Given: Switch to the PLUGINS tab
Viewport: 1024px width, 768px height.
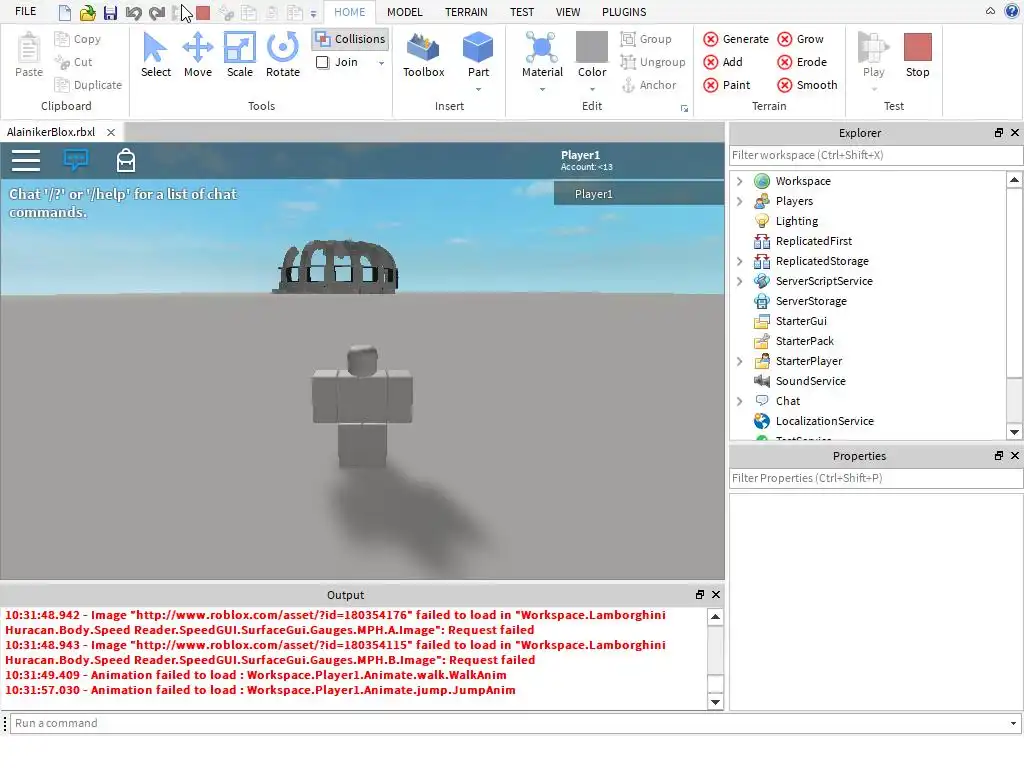Looking at the screenshot, I should (x=624, y=12).
